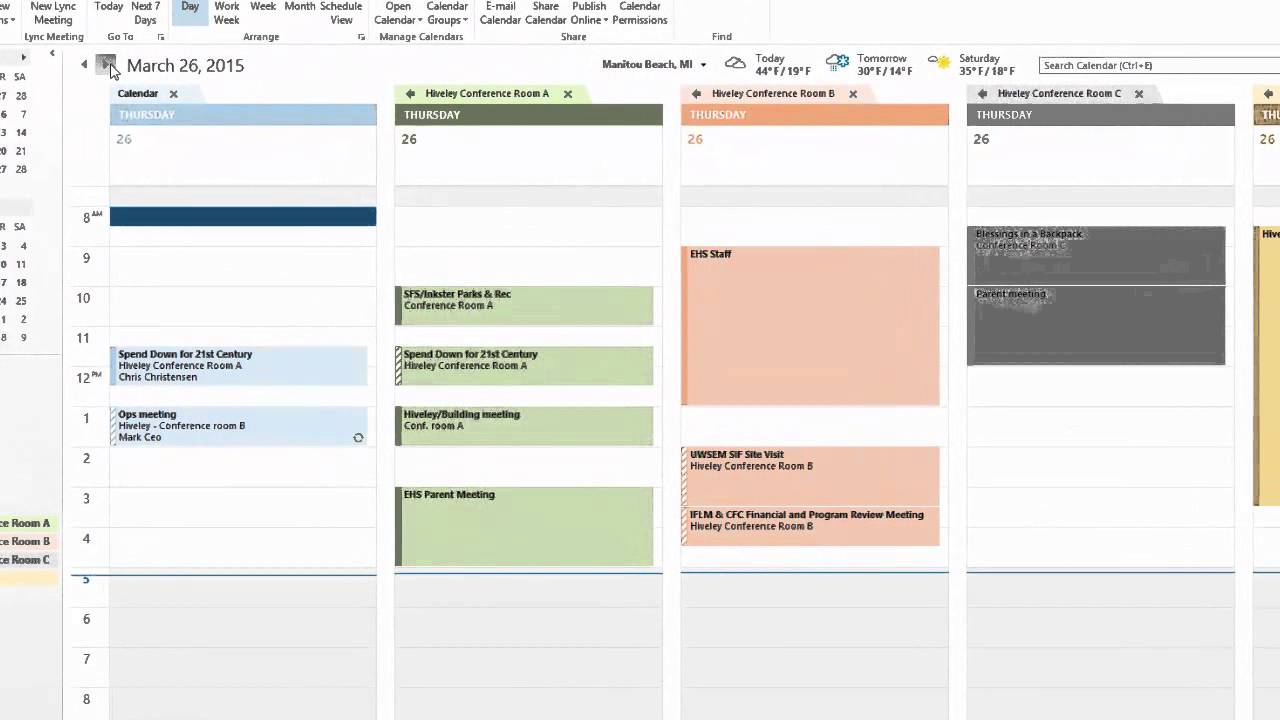Select Hiveley Conference Room A tab

[x=487, y=94]
